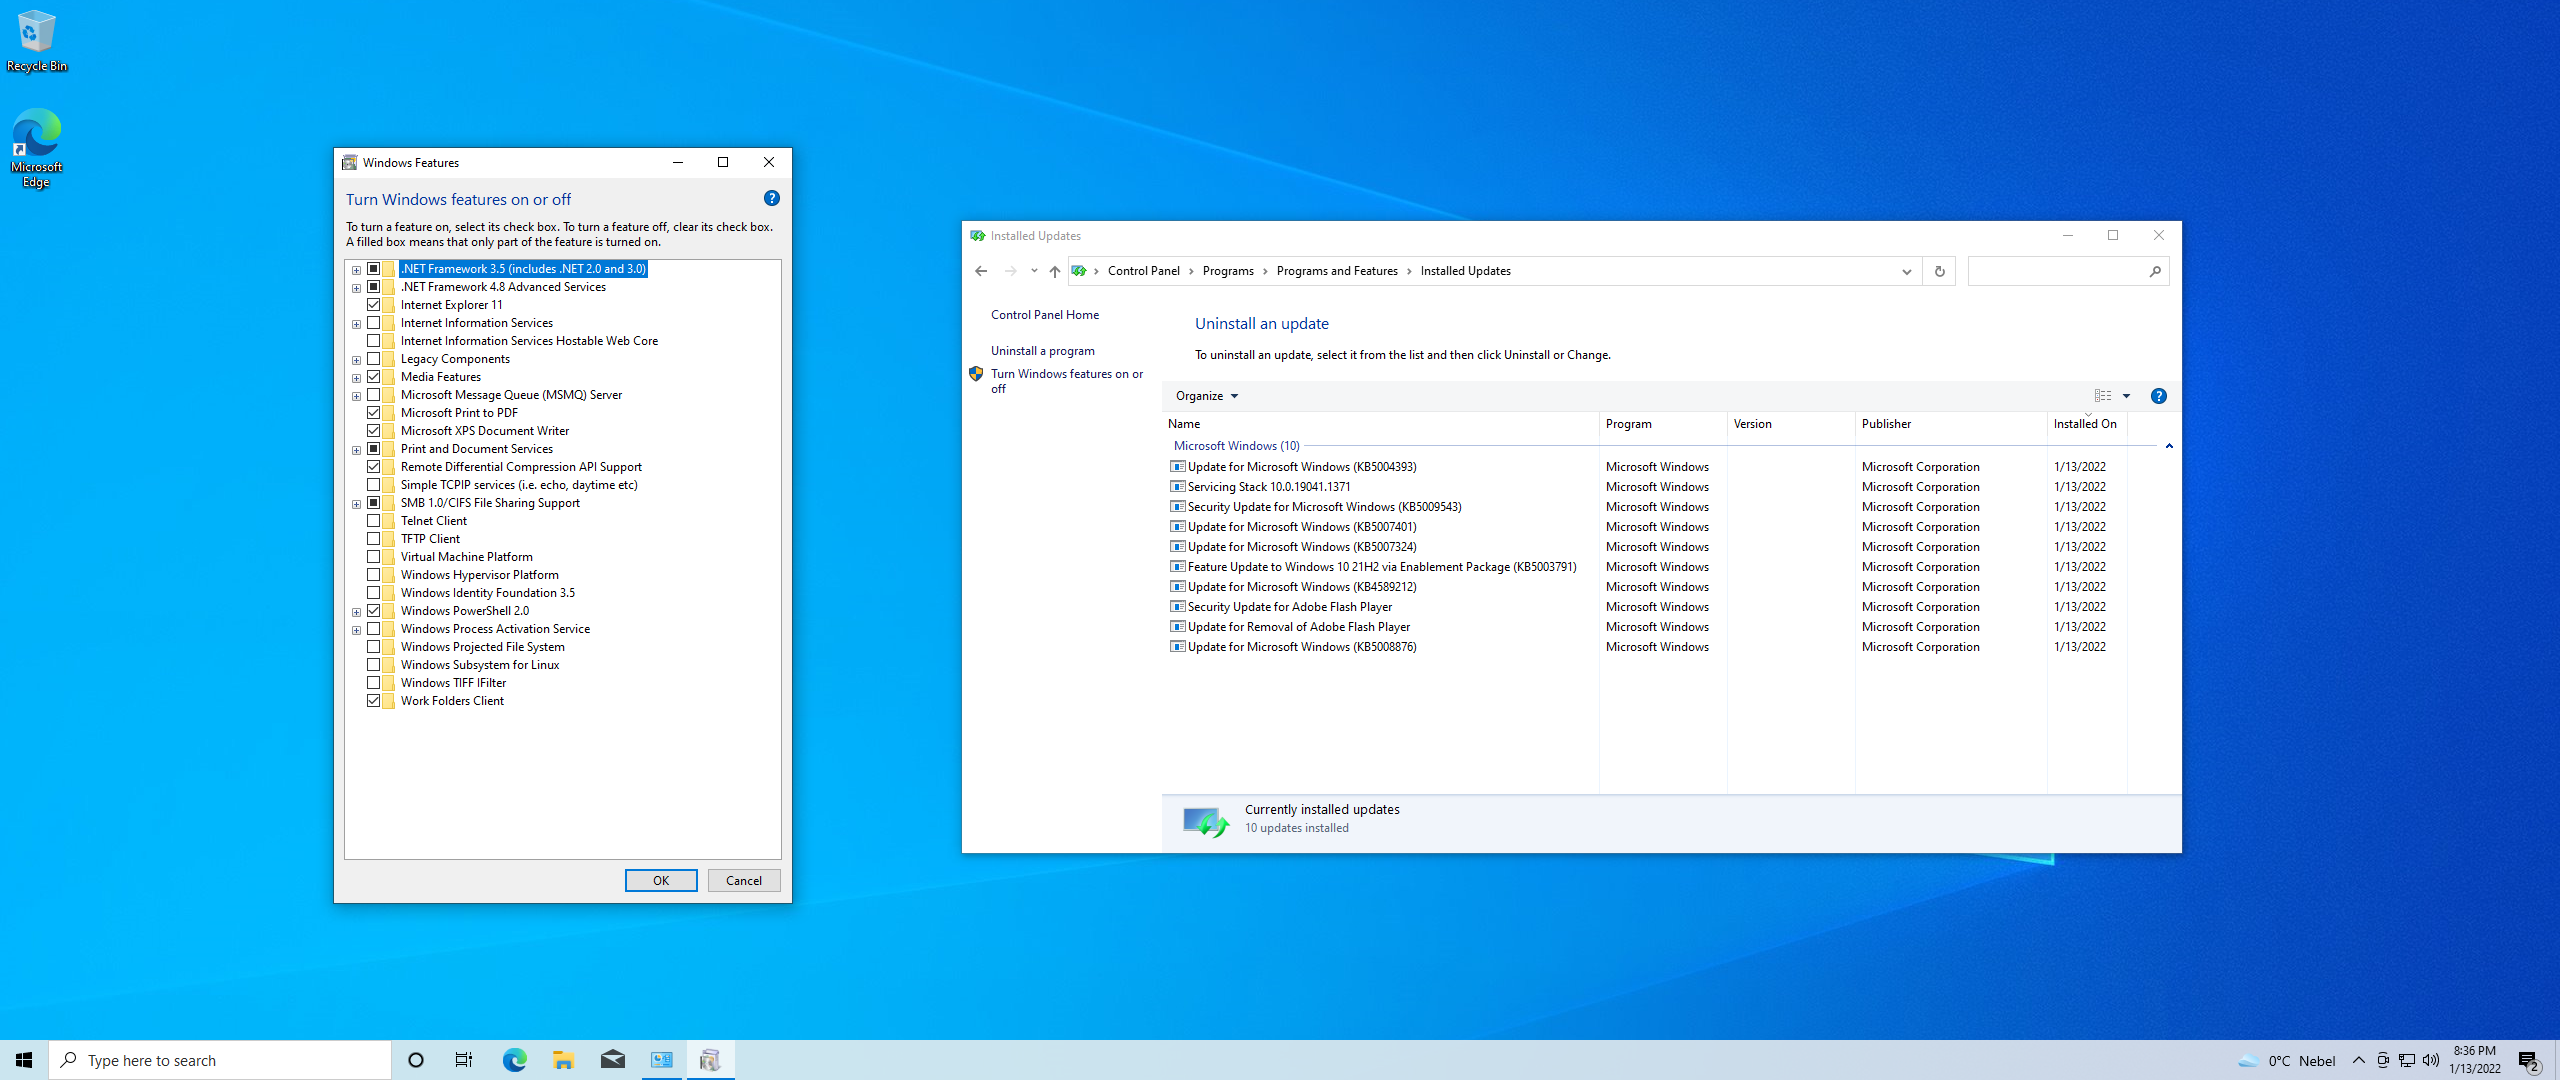Image resolution: width=2560 pixels, height=1080 pixels.
Task: Open network status in system tray
Action: pos(2407,1060)
